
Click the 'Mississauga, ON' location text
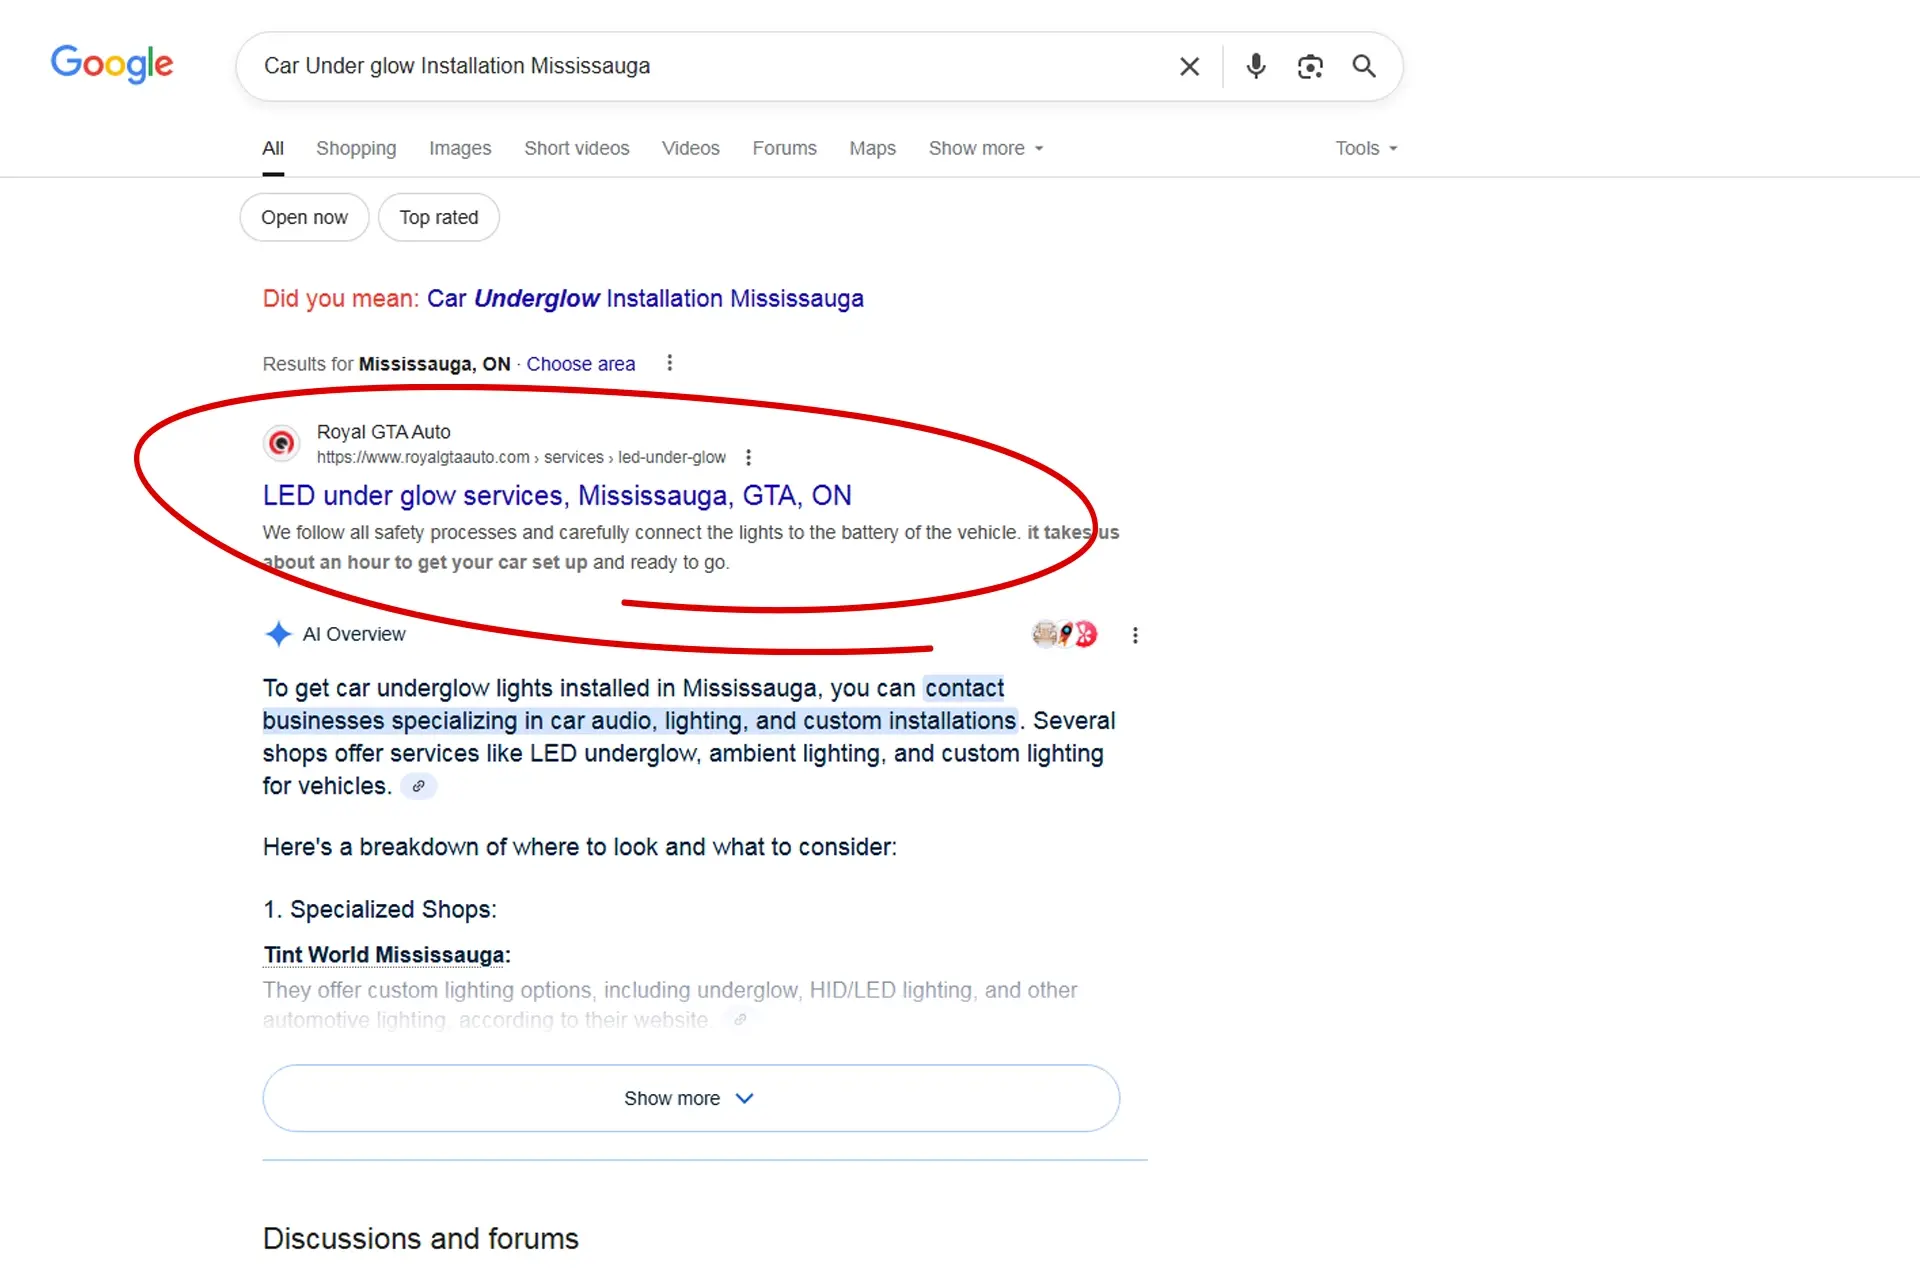434,364
